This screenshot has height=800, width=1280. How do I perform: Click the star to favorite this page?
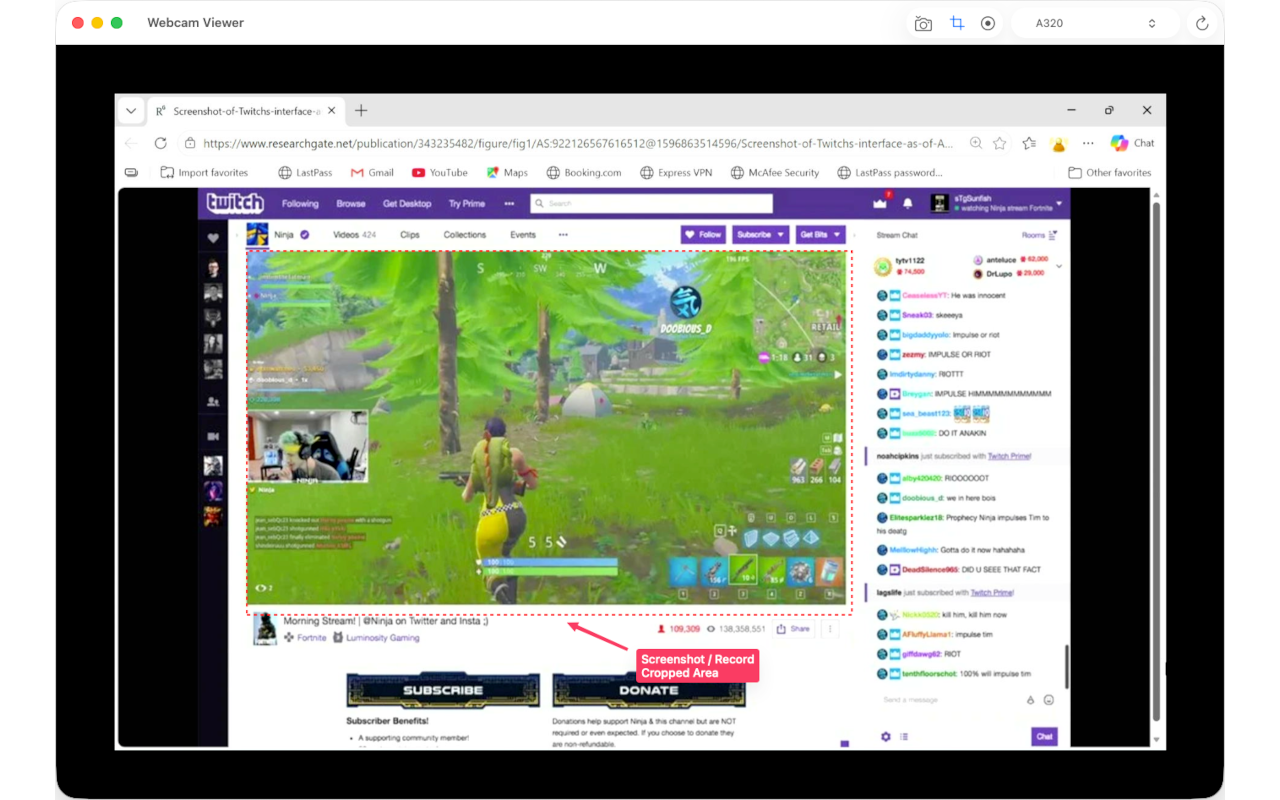(1000, 143)
